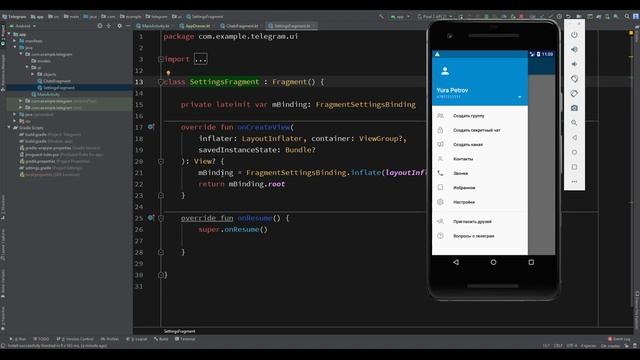640x360 pixels.
Task: Click override gutter icon on line 25
Action: click(151, 218)
